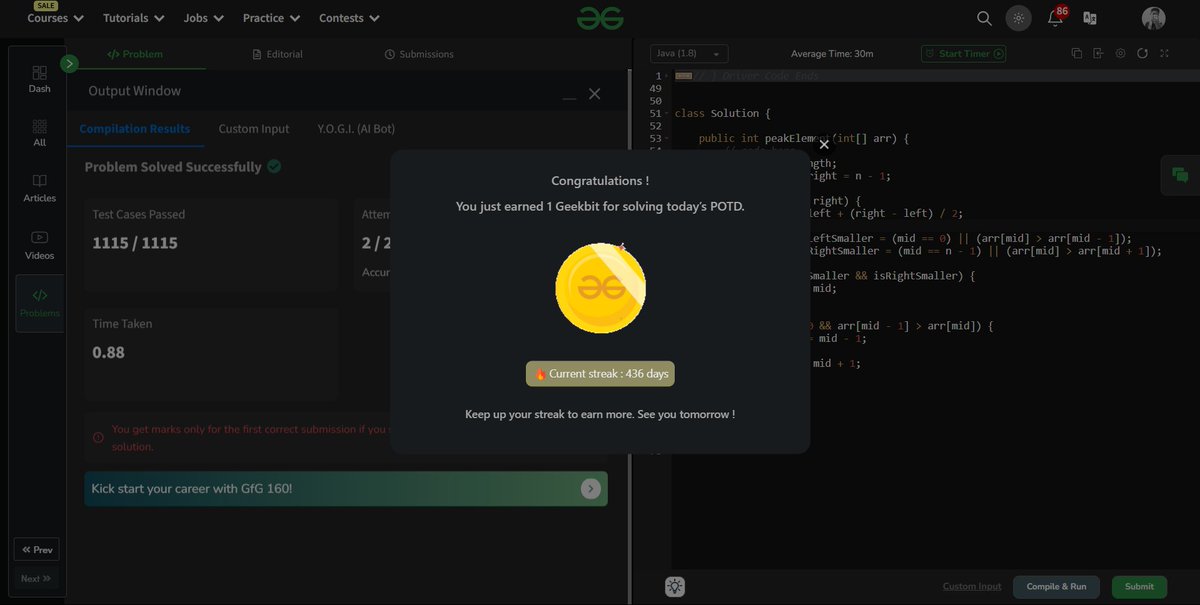Close the Output Window
The height and width of the screenshot is (605, 1200).
pyautogui.click(x=594, y=93)
